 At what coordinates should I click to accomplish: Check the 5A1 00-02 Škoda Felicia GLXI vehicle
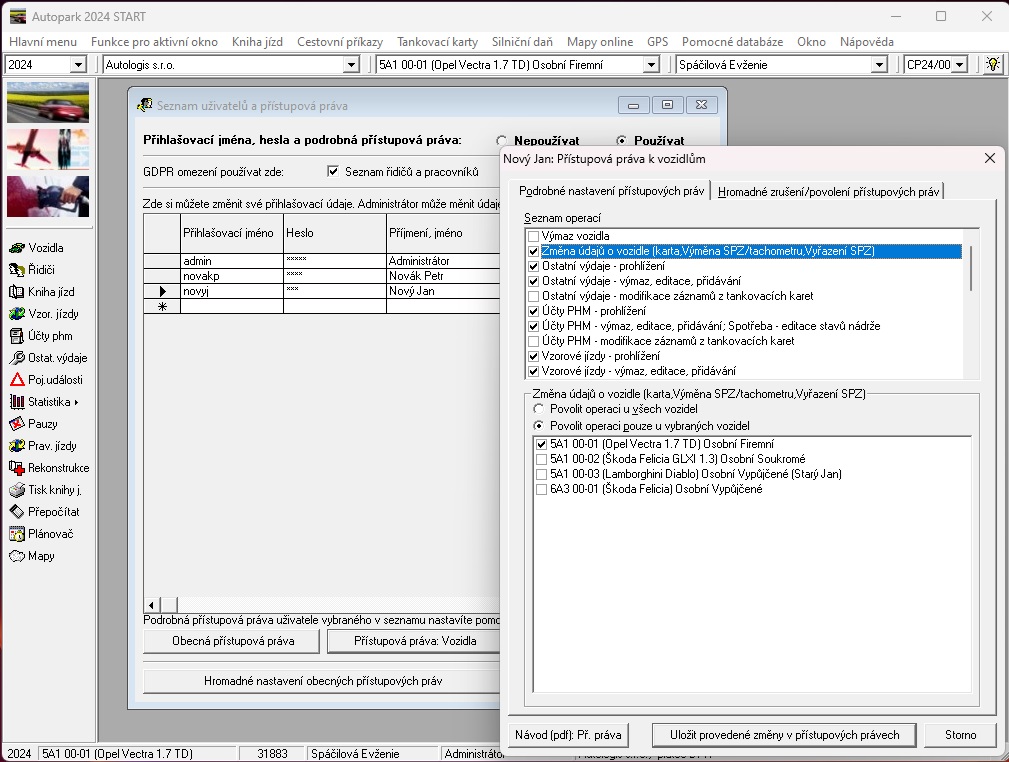point(541,460)
